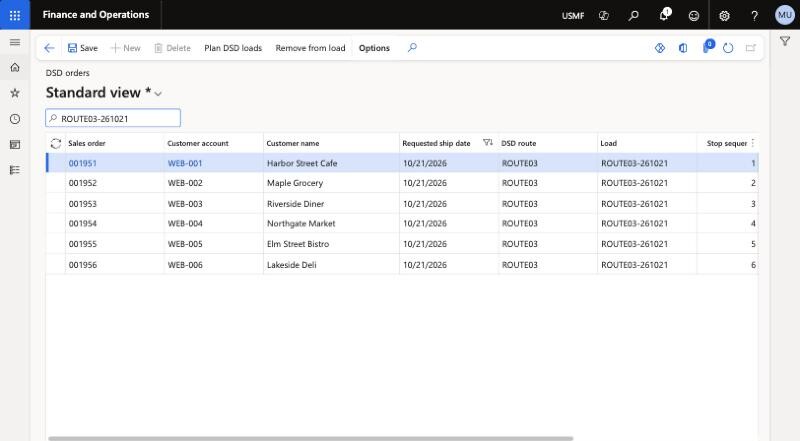Click the ROUTE03-261021 filter field

pyautogui.click(x=113, y=118)
